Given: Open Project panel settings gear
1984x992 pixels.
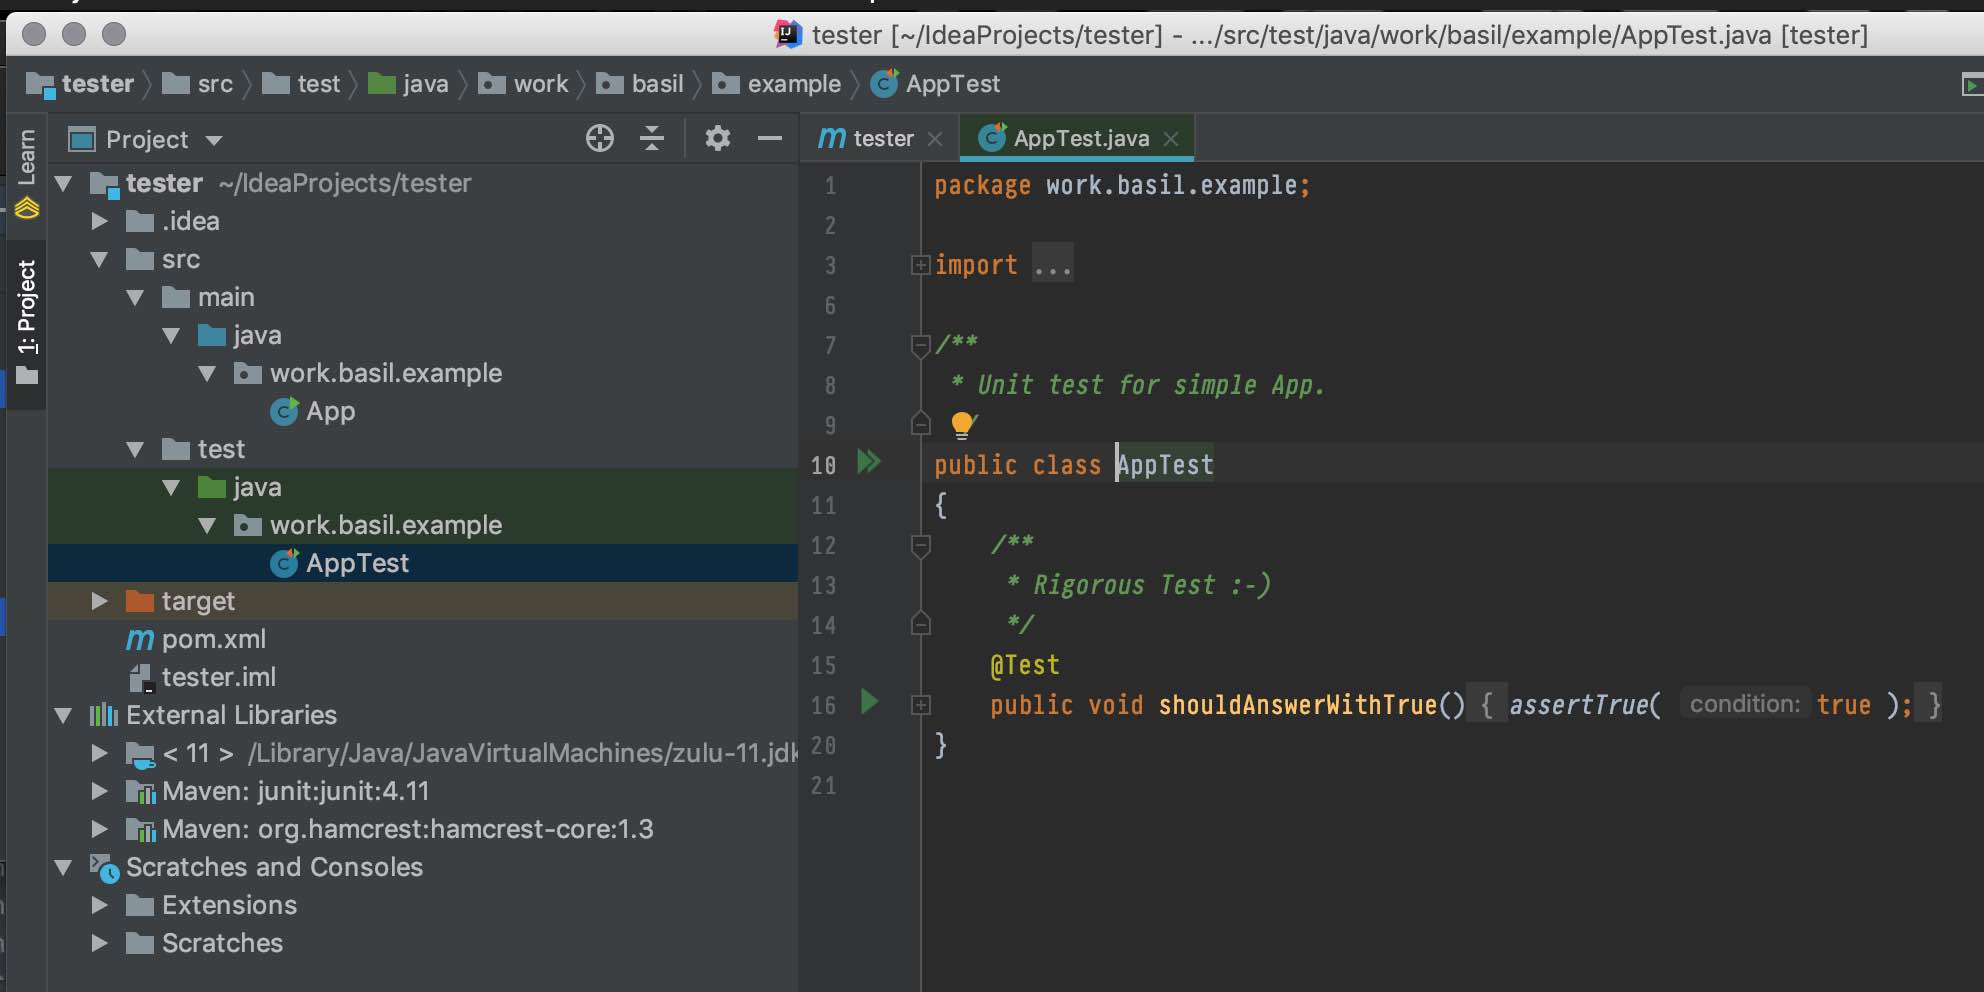Looking at the screenshot, I should [x=716, y=138].
